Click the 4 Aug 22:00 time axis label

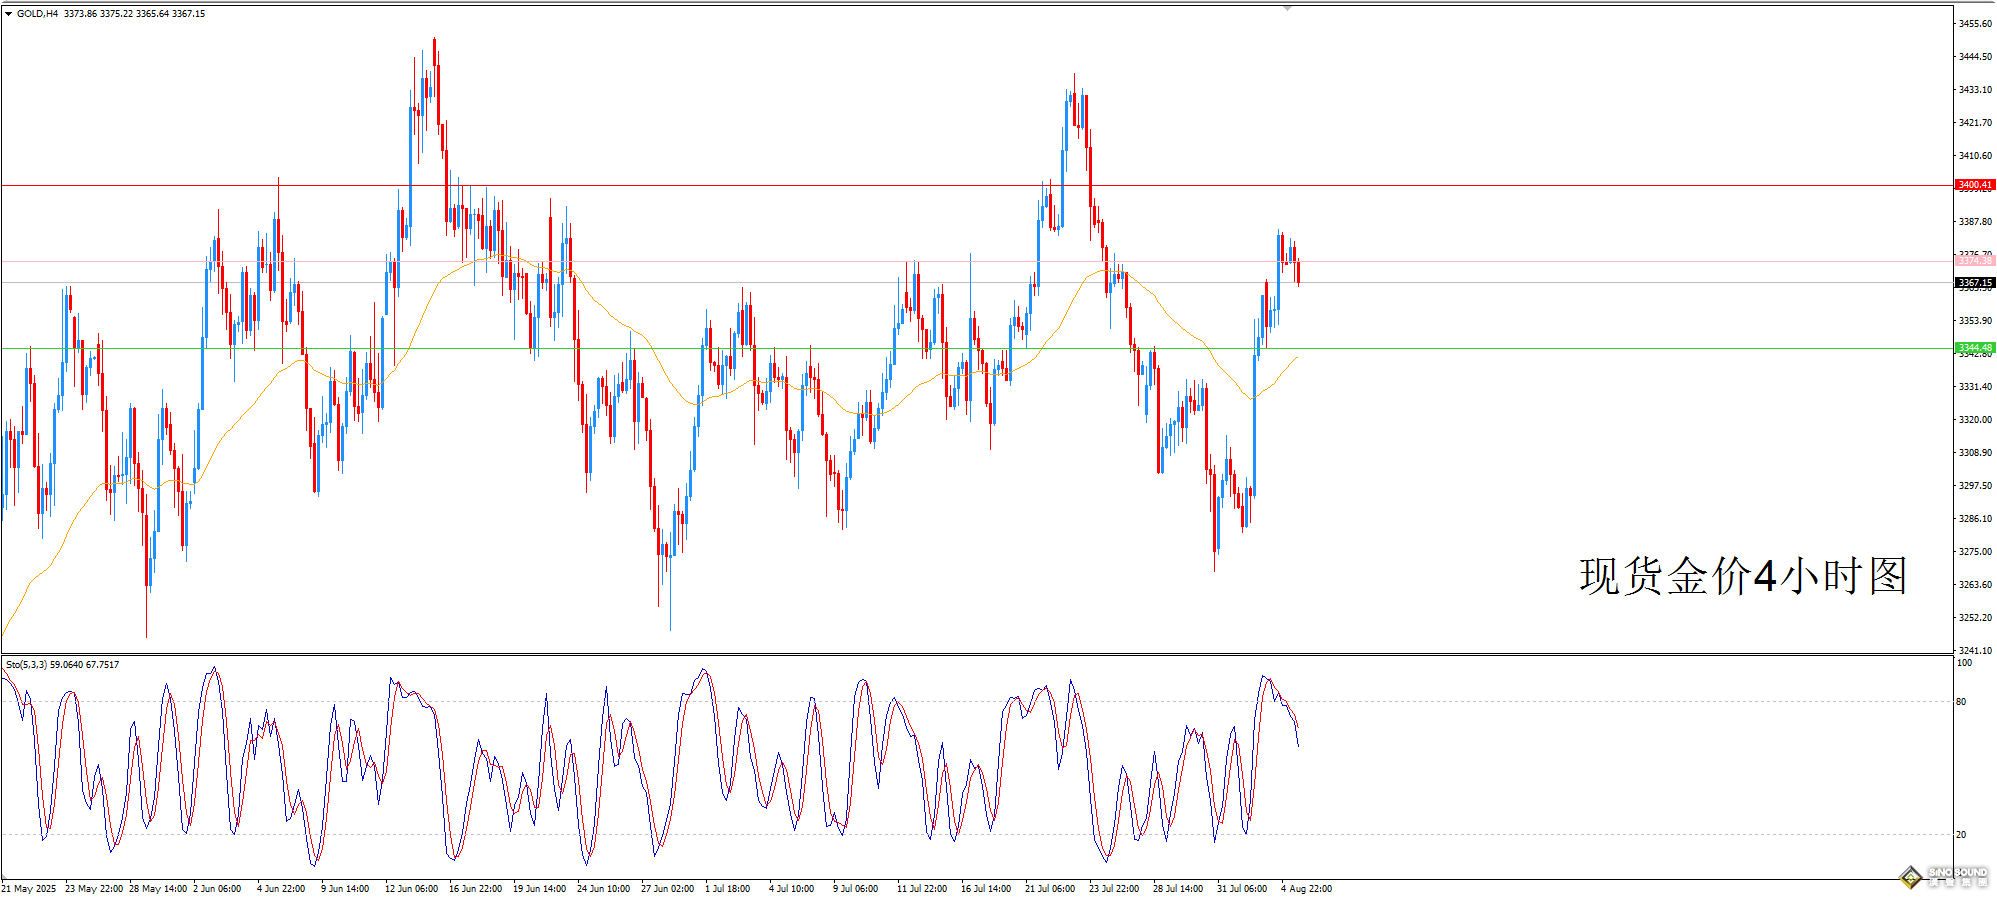pos(1305,889)
